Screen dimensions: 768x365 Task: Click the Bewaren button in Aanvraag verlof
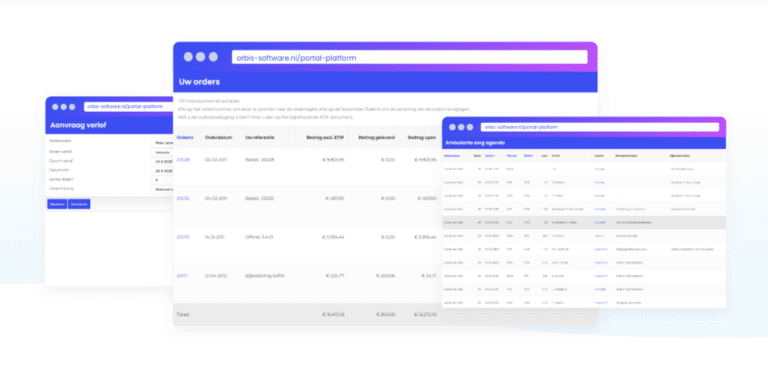(56, 204)
